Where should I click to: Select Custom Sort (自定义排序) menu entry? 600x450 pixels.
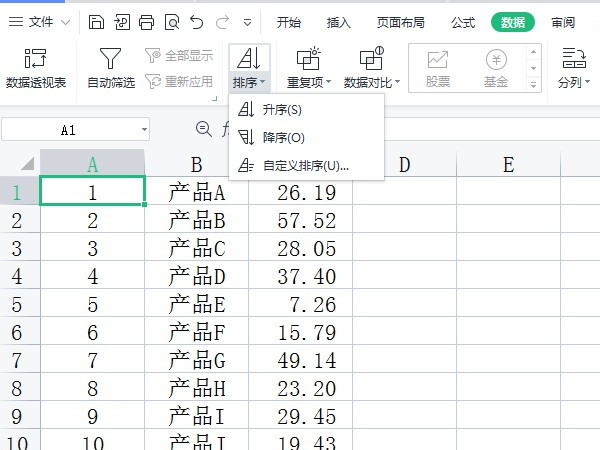click(x=305, y=165)
